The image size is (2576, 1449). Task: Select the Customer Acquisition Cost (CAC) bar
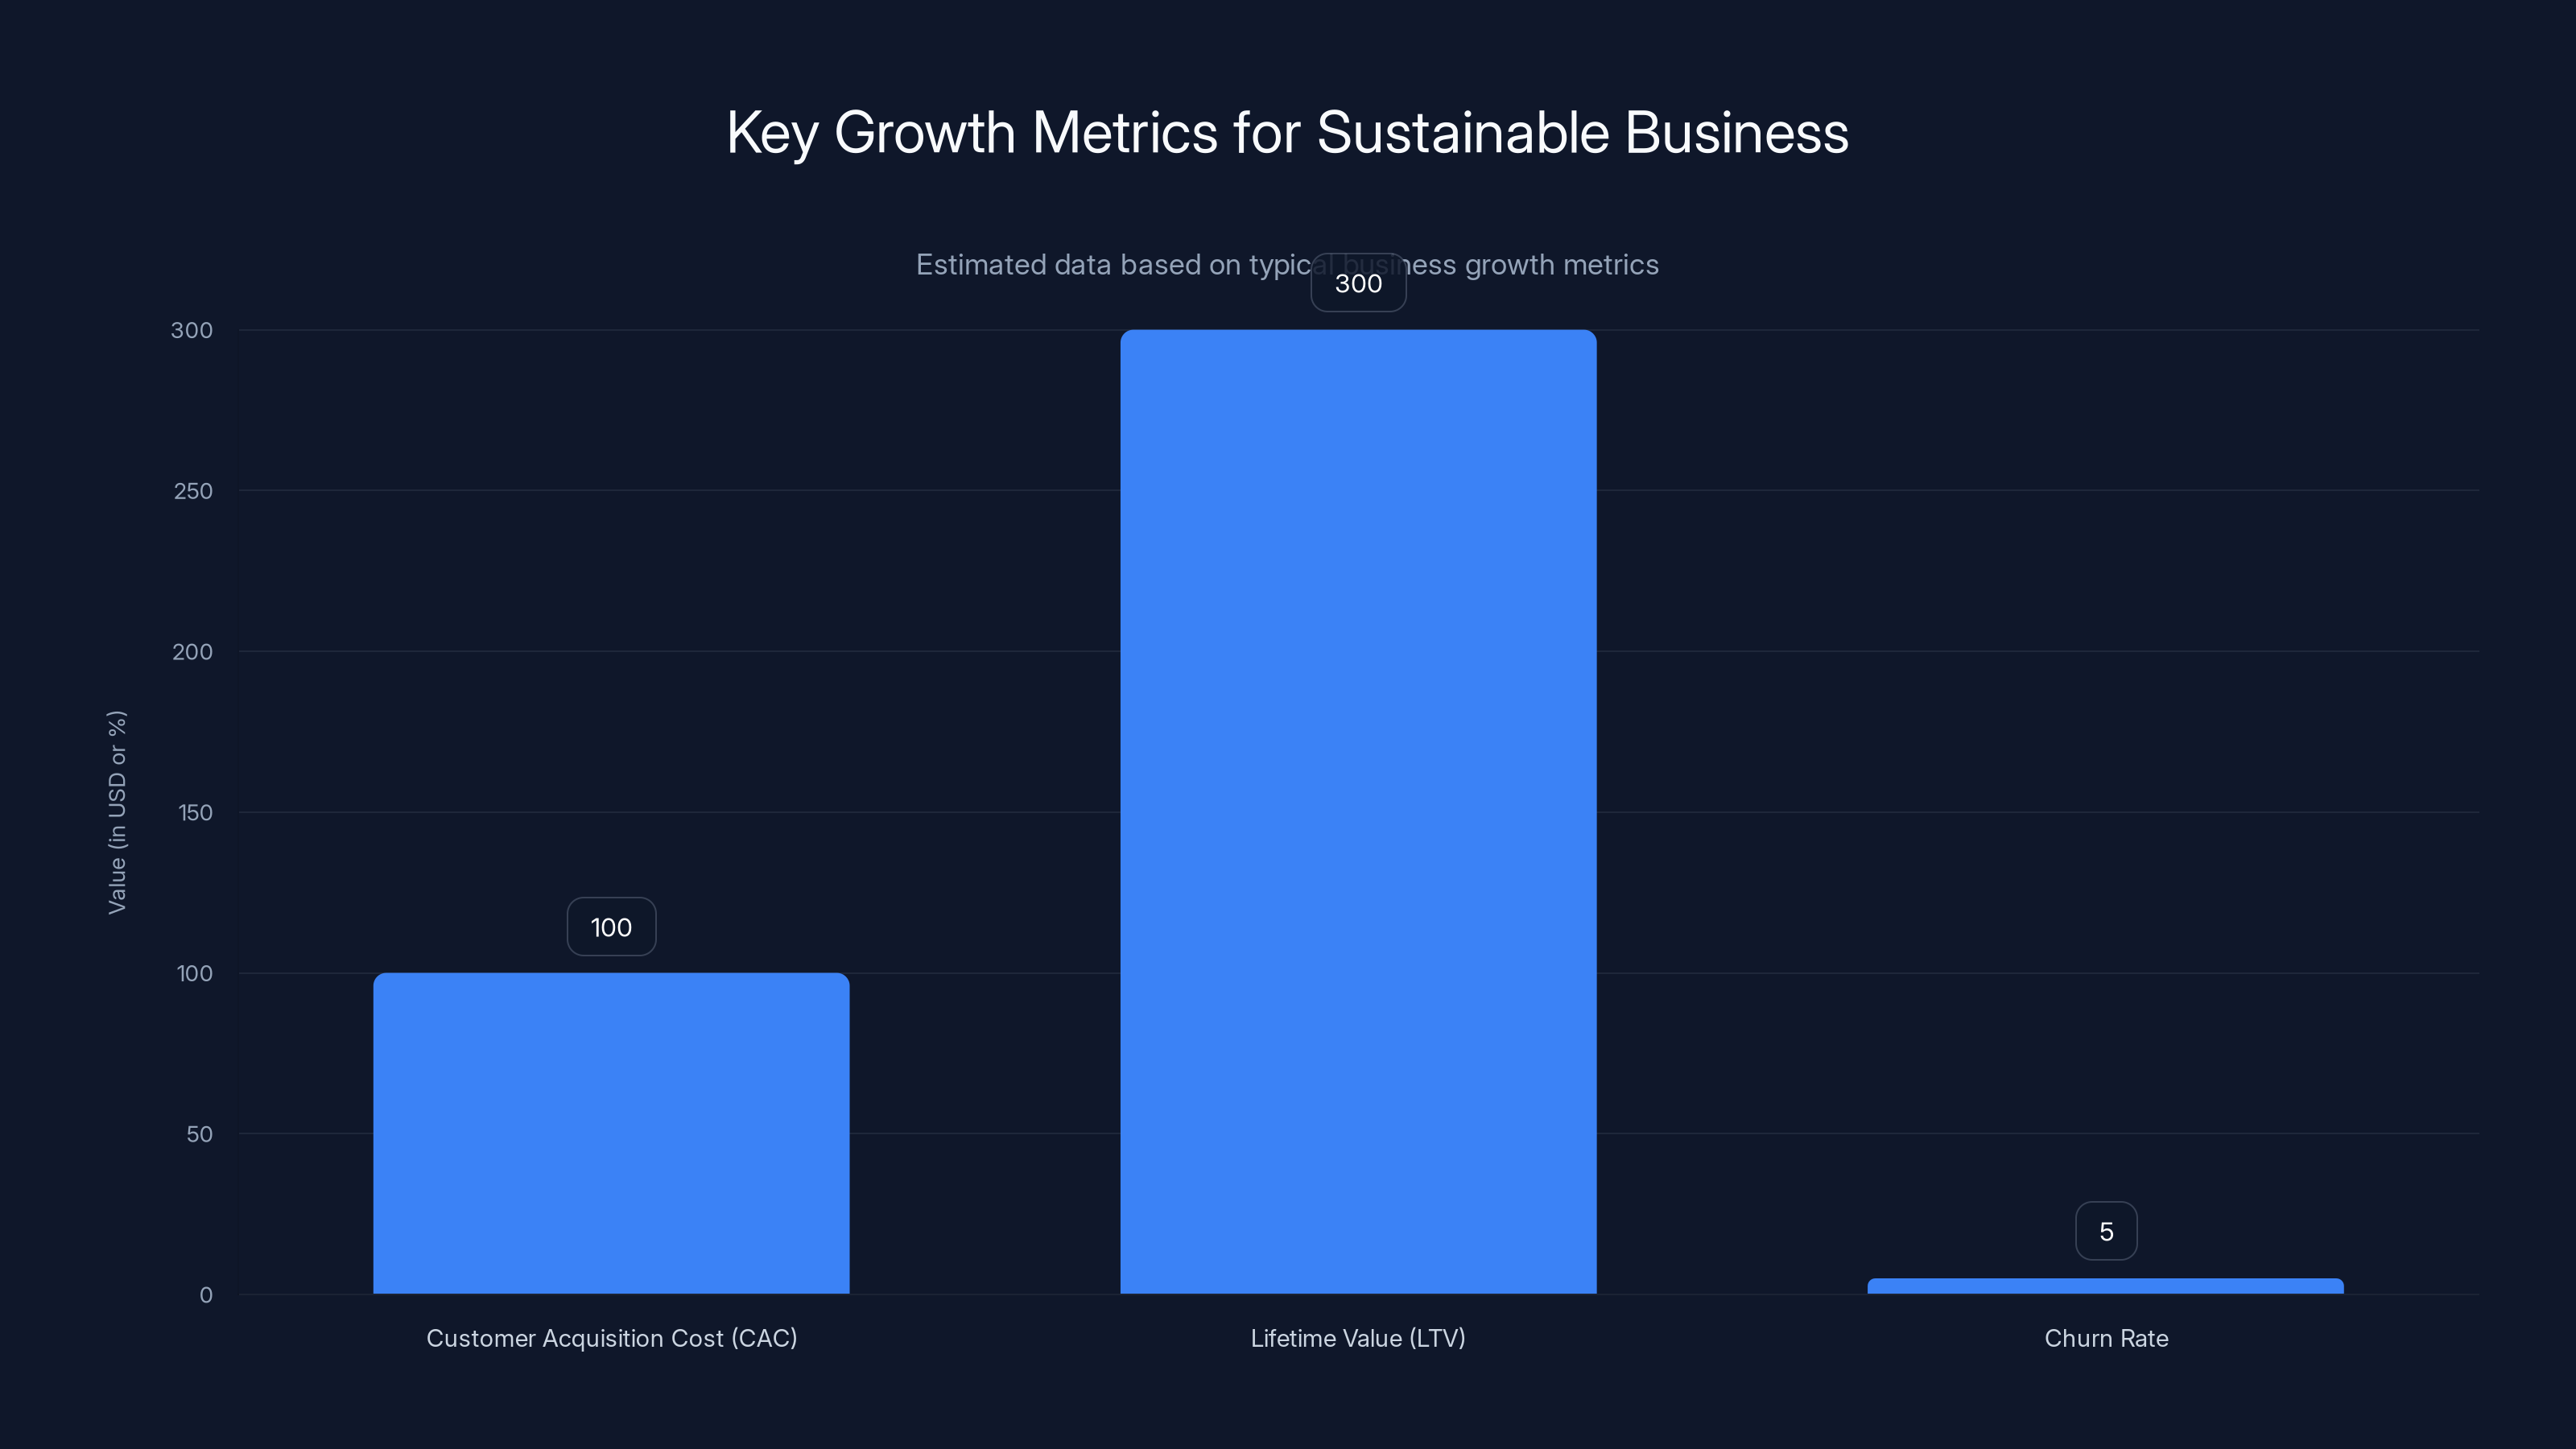coord(611,1130)
